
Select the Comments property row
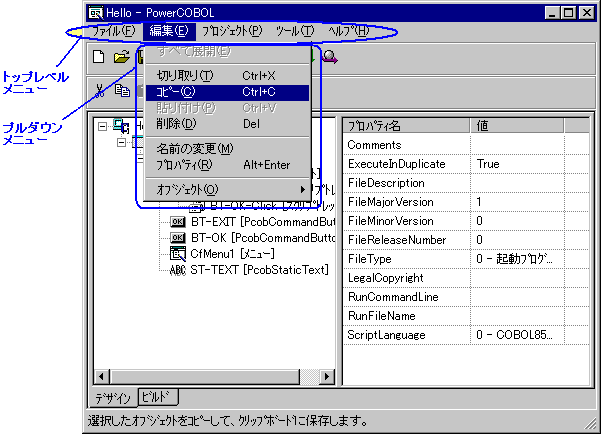tap(466, 145)
